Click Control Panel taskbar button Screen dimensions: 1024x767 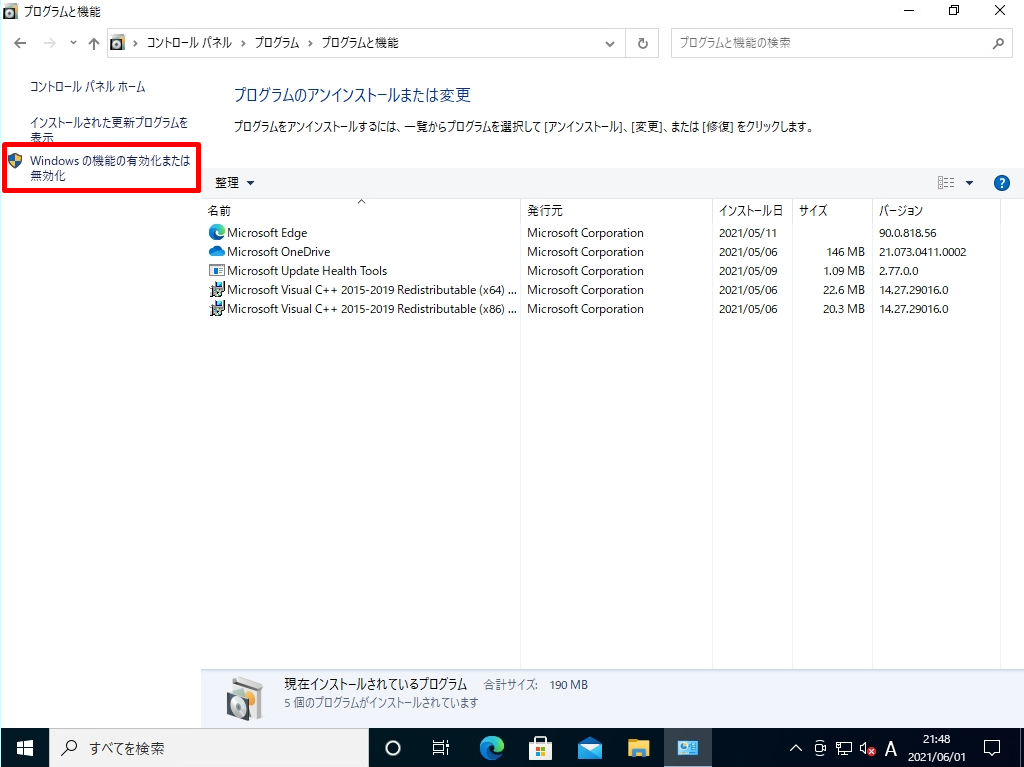point(687,747)
